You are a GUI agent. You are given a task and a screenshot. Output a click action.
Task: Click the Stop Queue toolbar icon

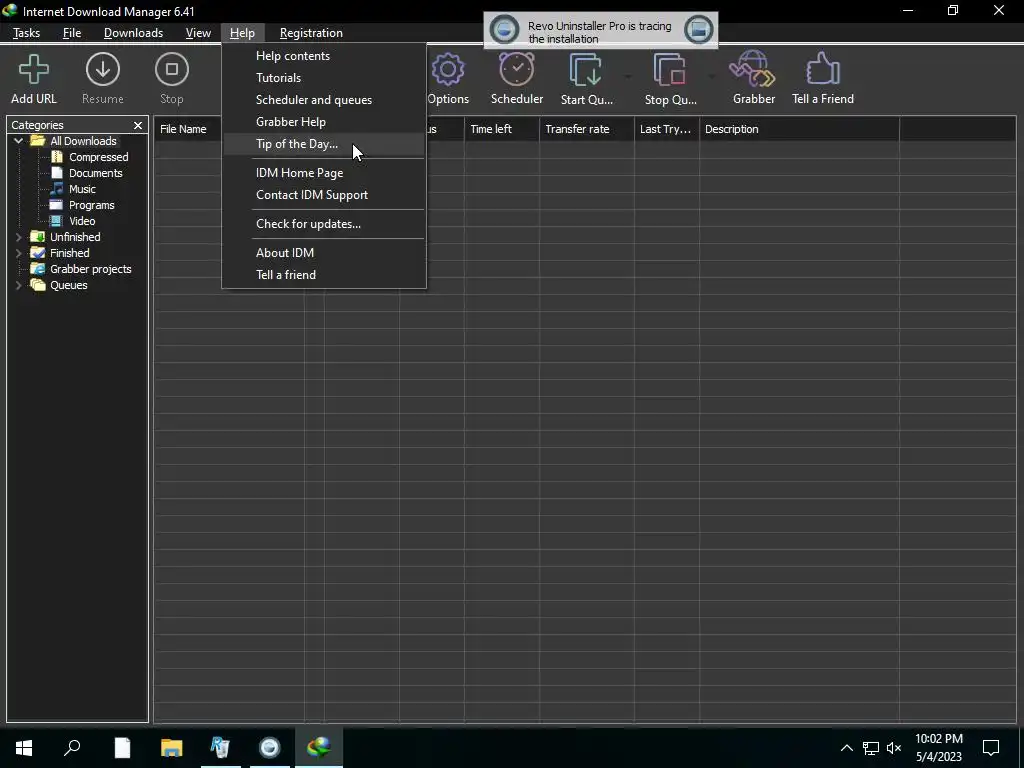[669, 69]
